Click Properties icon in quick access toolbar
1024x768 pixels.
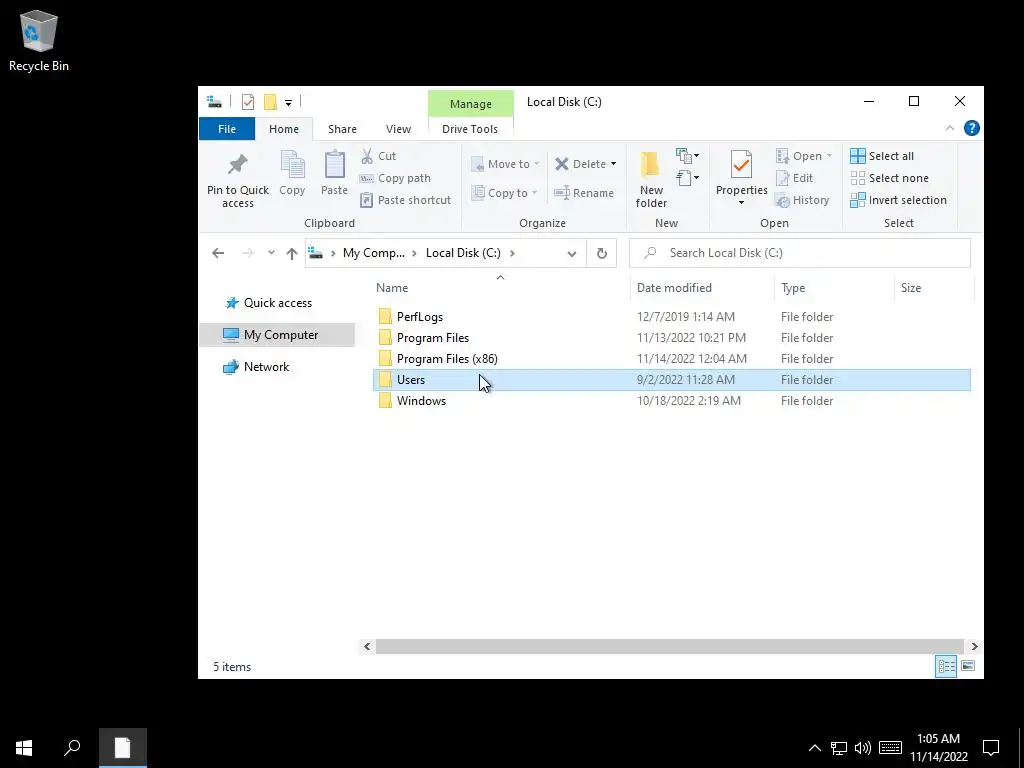pos(248,101)
